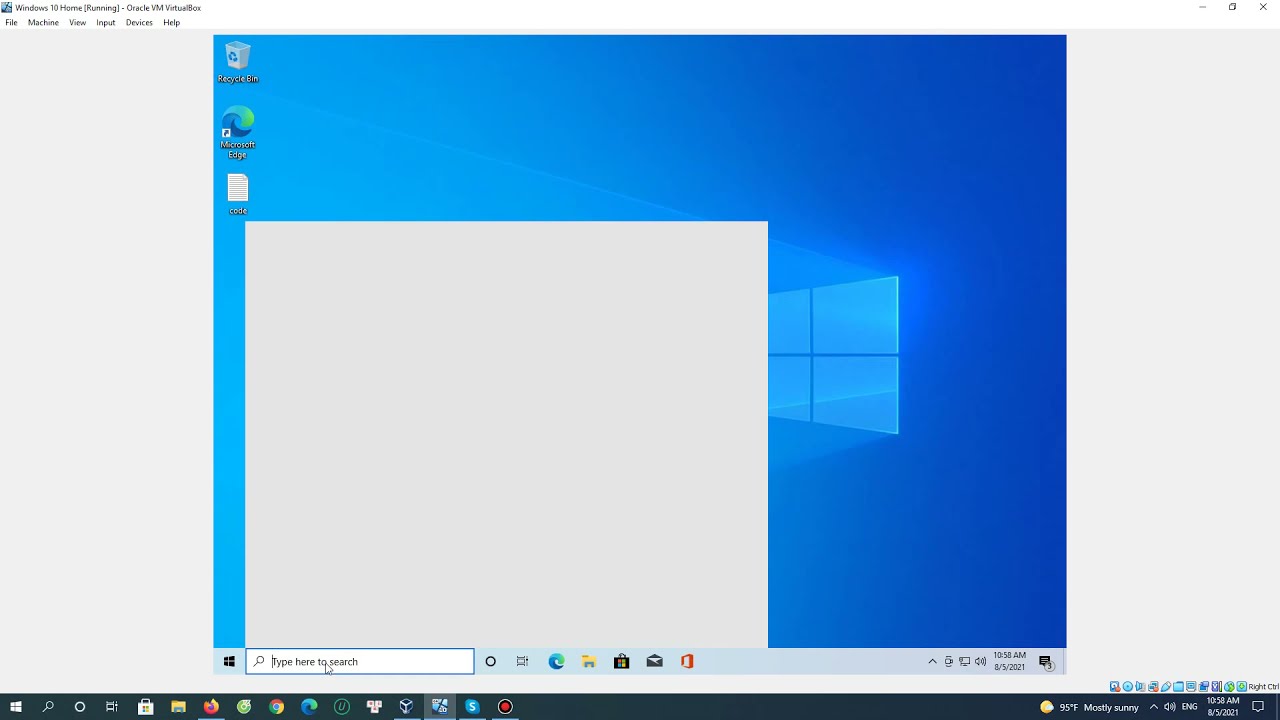The height and width of the screenshot is (720, 1280).
Task: Open Chrome on the host taskbar
Action: click(x=276, y=706)
